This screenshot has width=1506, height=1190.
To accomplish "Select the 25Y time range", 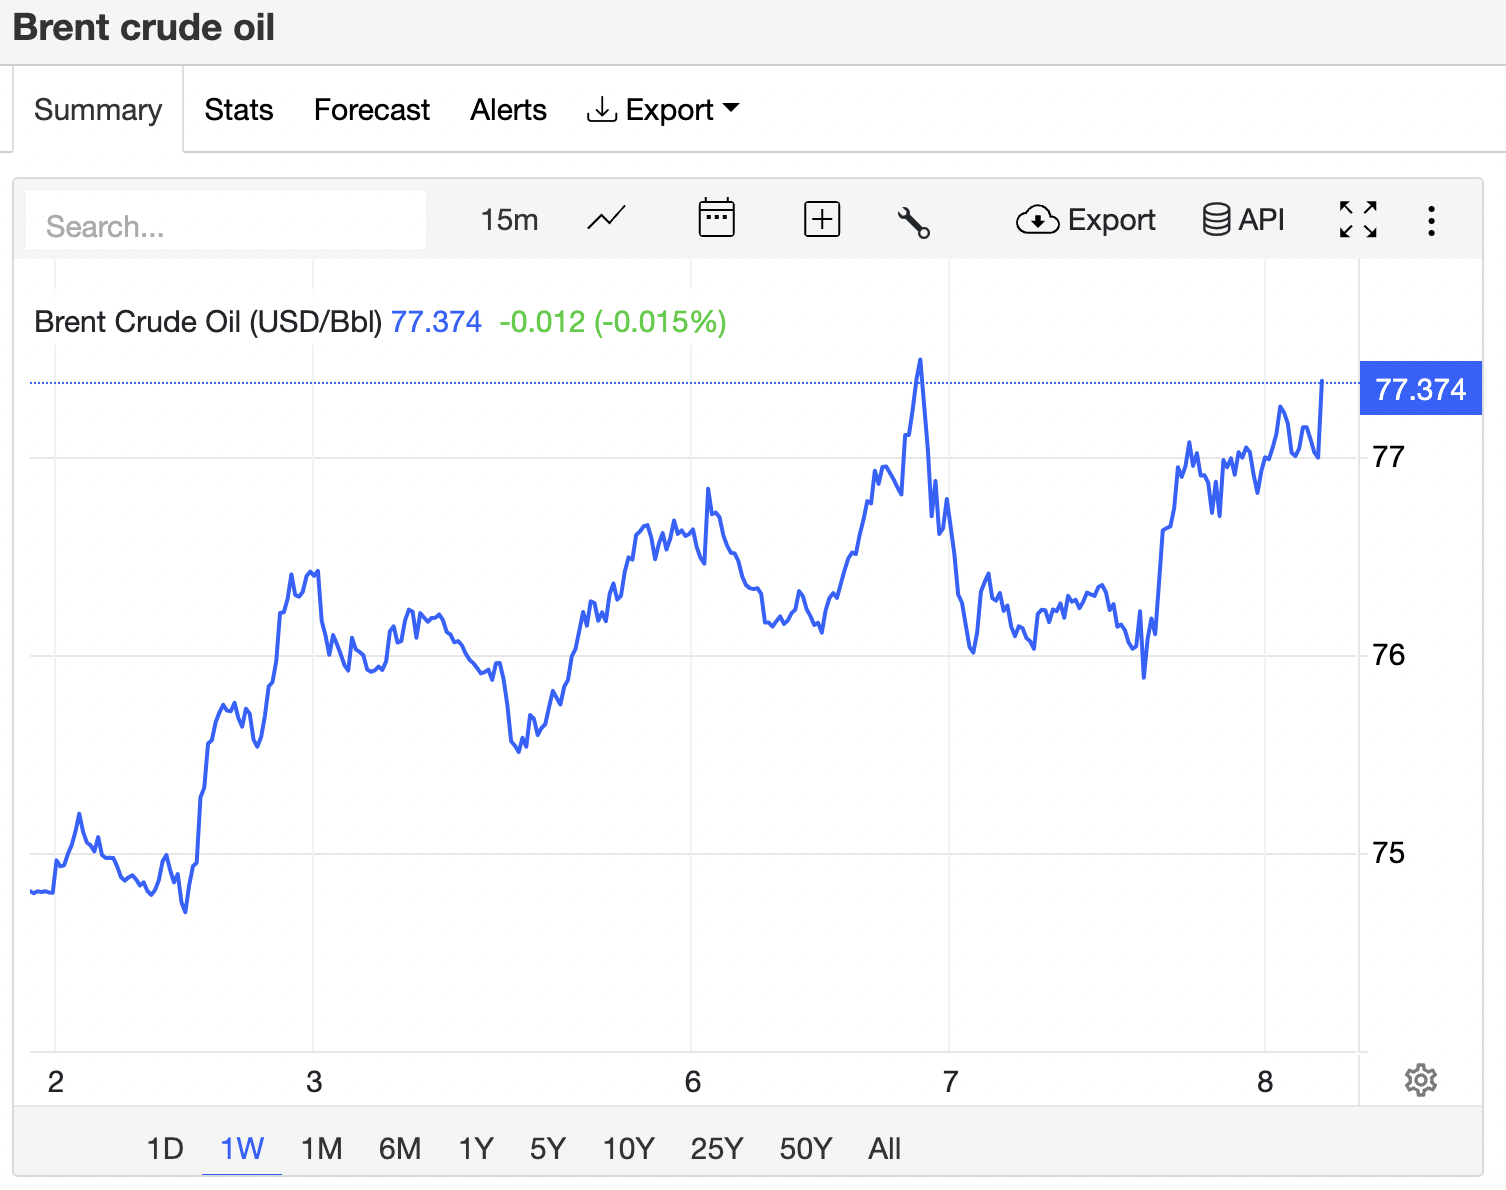I will click(x=717, y=1148).
